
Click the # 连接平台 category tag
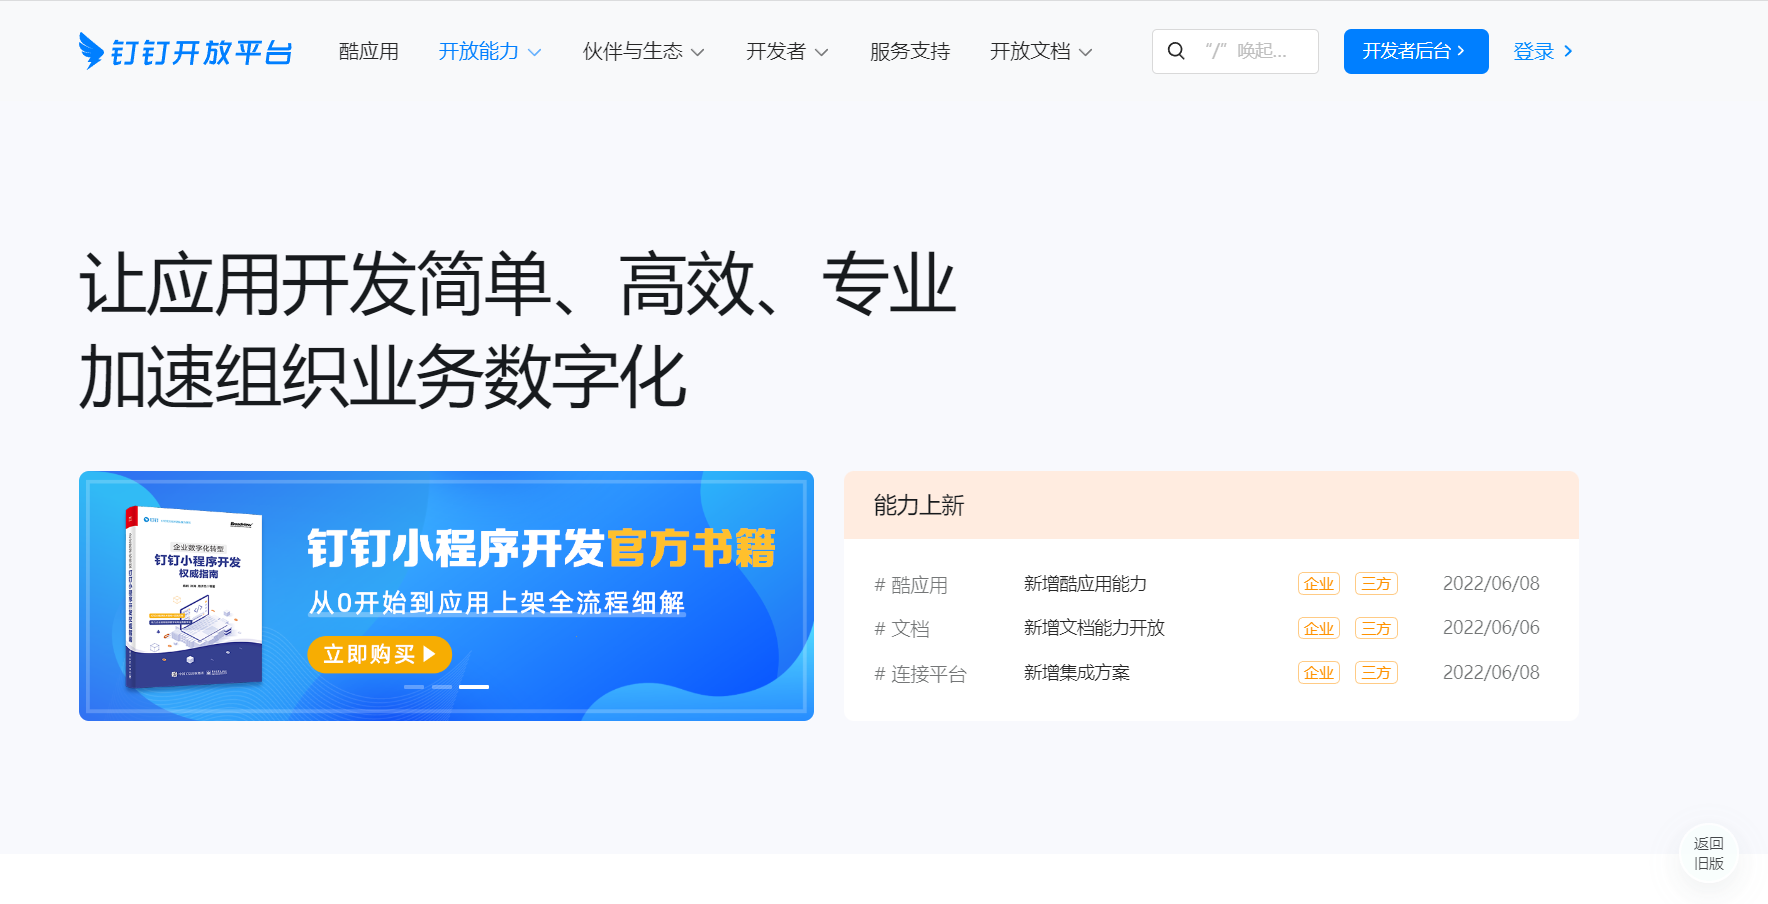point(920,674)
